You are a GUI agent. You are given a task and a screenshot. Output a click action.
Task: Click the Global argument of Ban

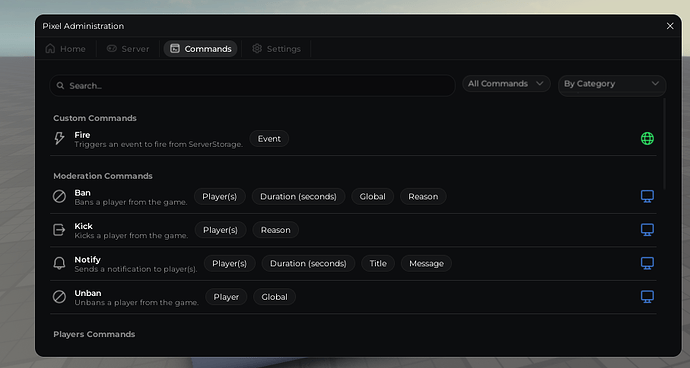click(x=372, y=196)
